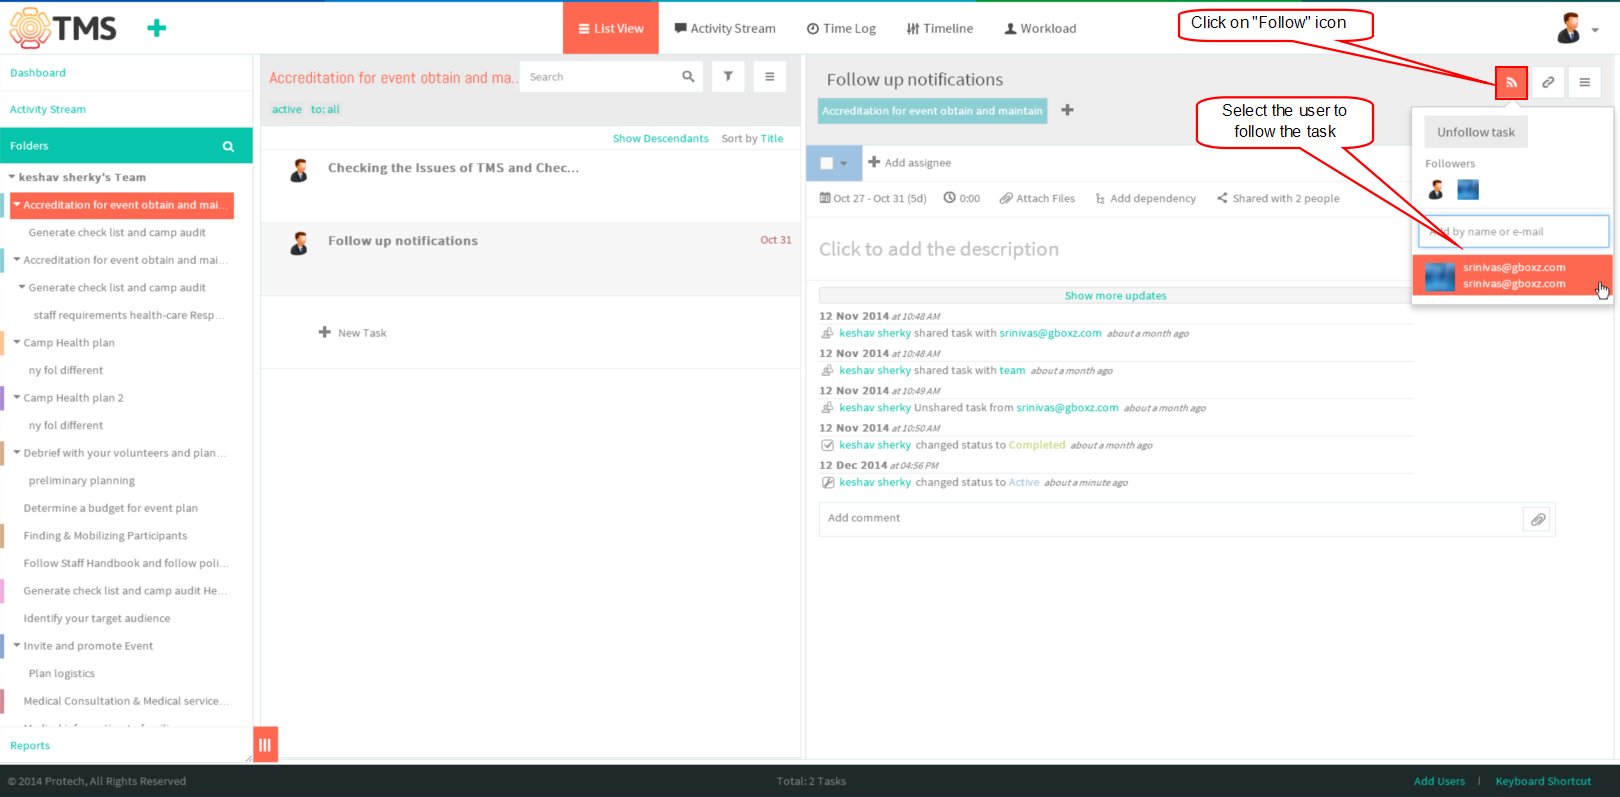Toggle the task status checkbox
The image size is (1620, 797).
click(x=827, y=163)
